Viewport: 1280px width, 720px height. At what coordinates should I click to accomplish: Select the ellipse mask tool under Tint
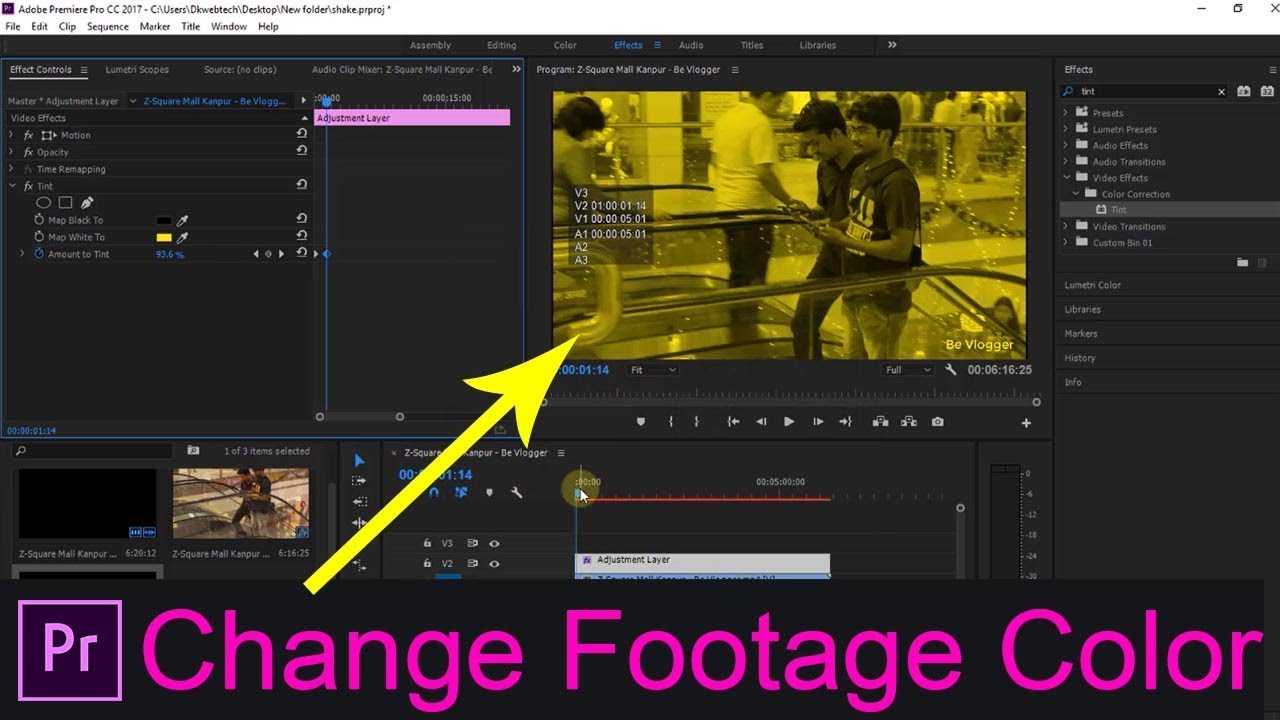(x=44, y=203)
